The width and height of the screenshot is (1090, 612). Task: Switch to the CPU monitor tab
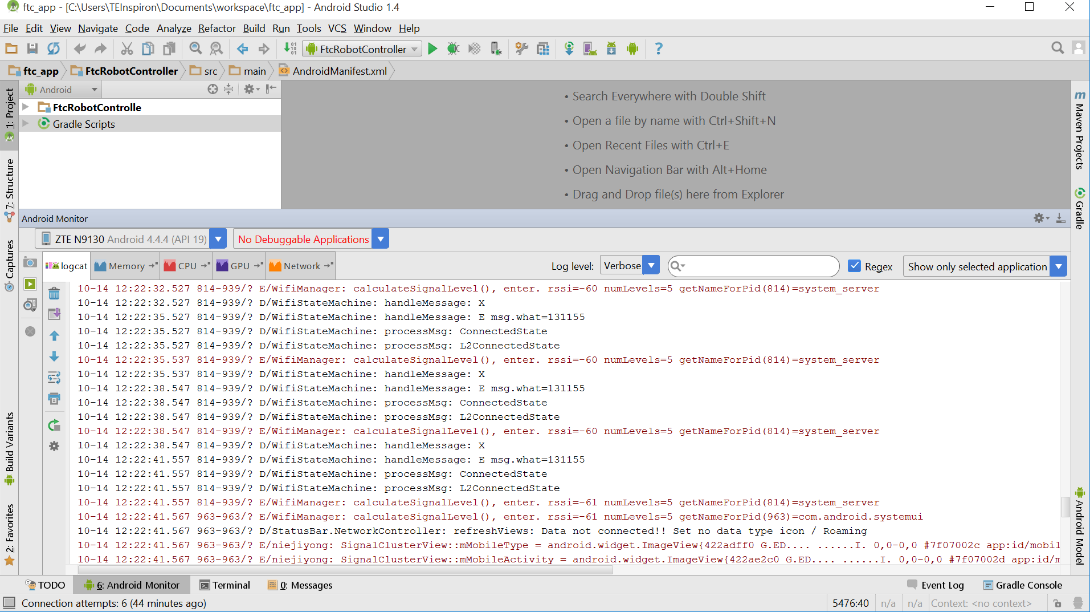(187, 266)
